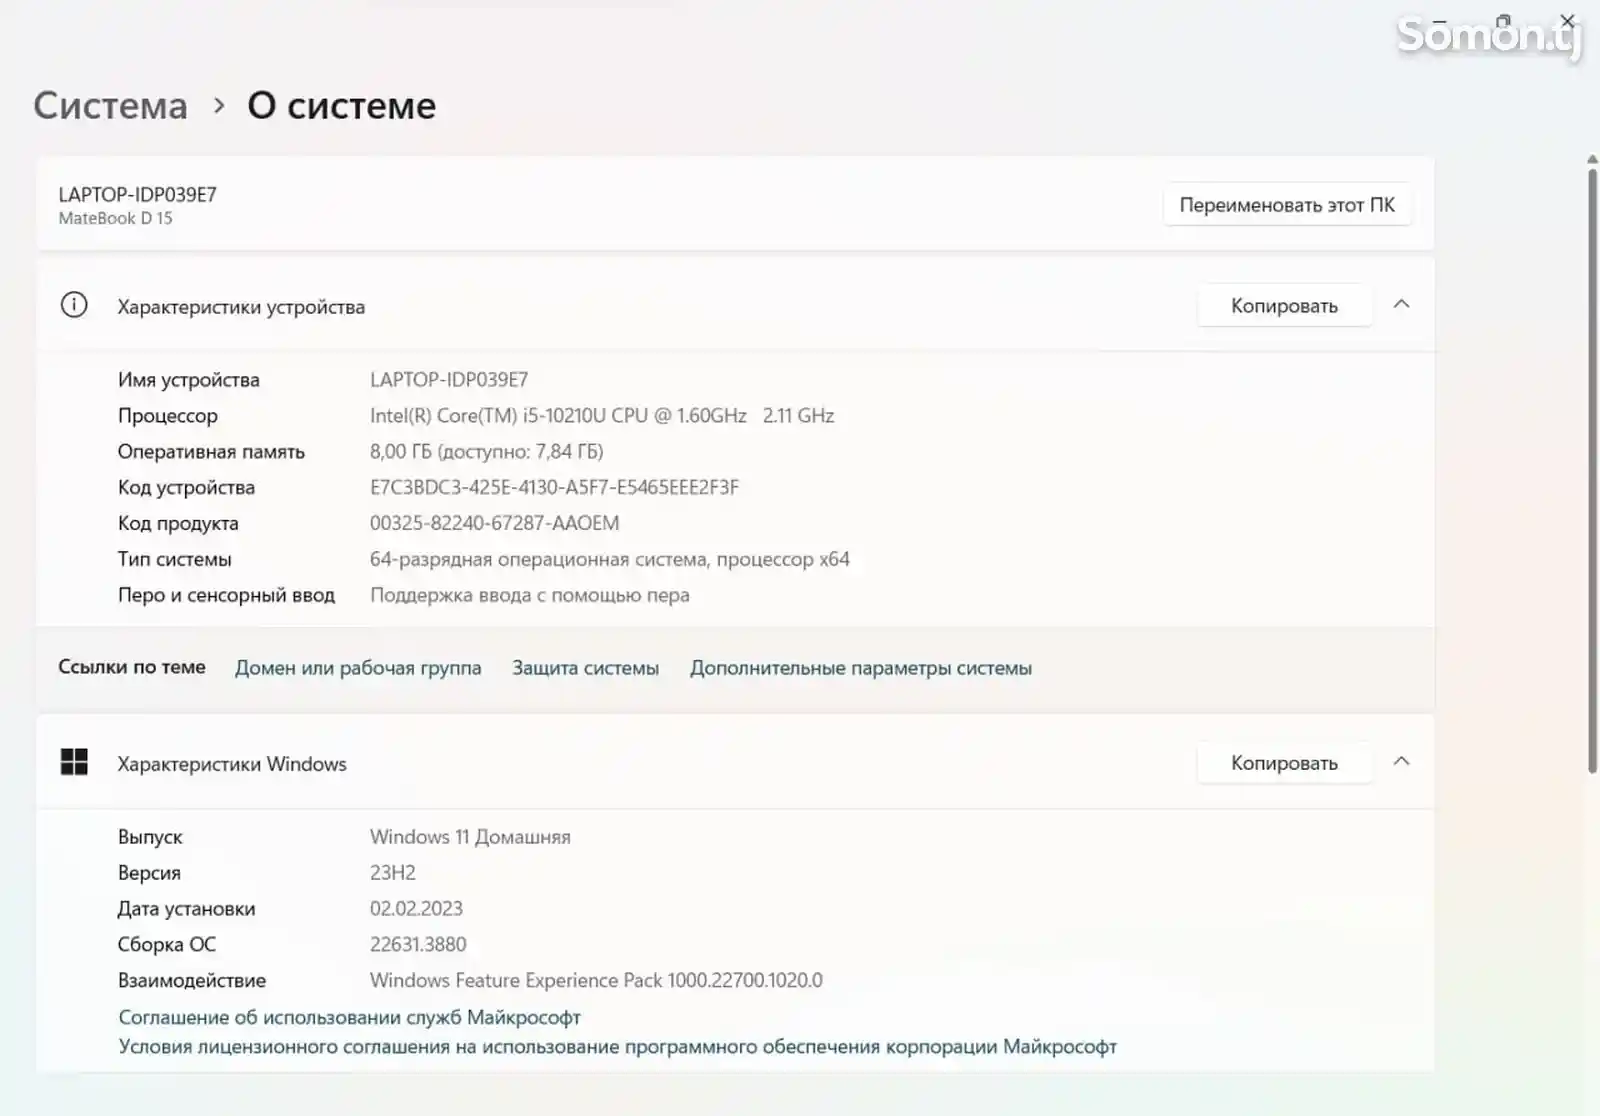1600x1116 pixels.
Task: Open Дополнительные параметры системы link
Action: [861, 668]
